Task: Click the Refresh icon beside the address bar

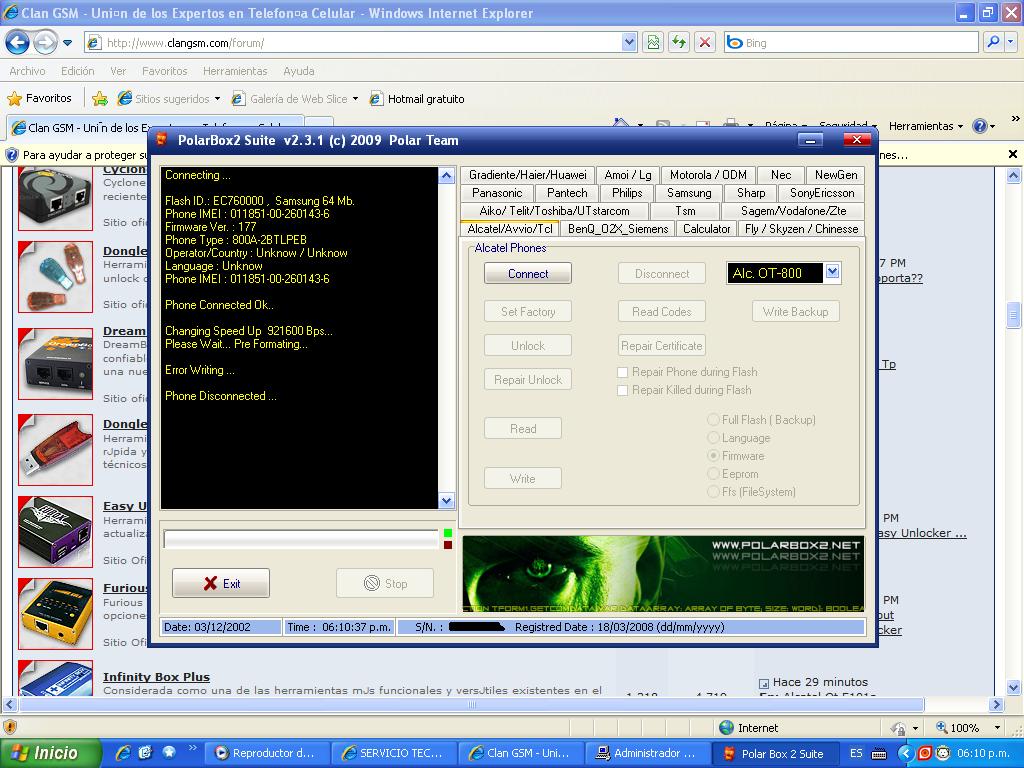Action: coord(679,43)
